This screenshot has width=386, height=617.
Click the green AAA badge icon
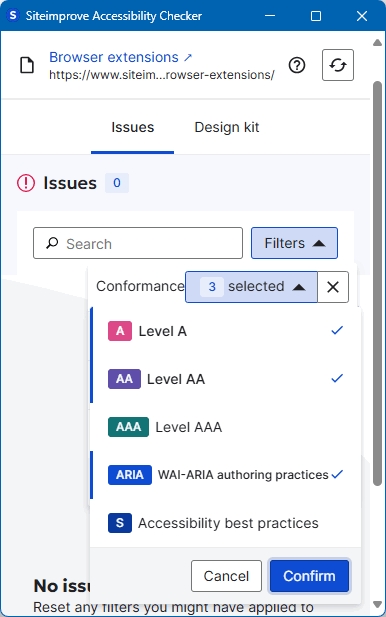[128, 427]
